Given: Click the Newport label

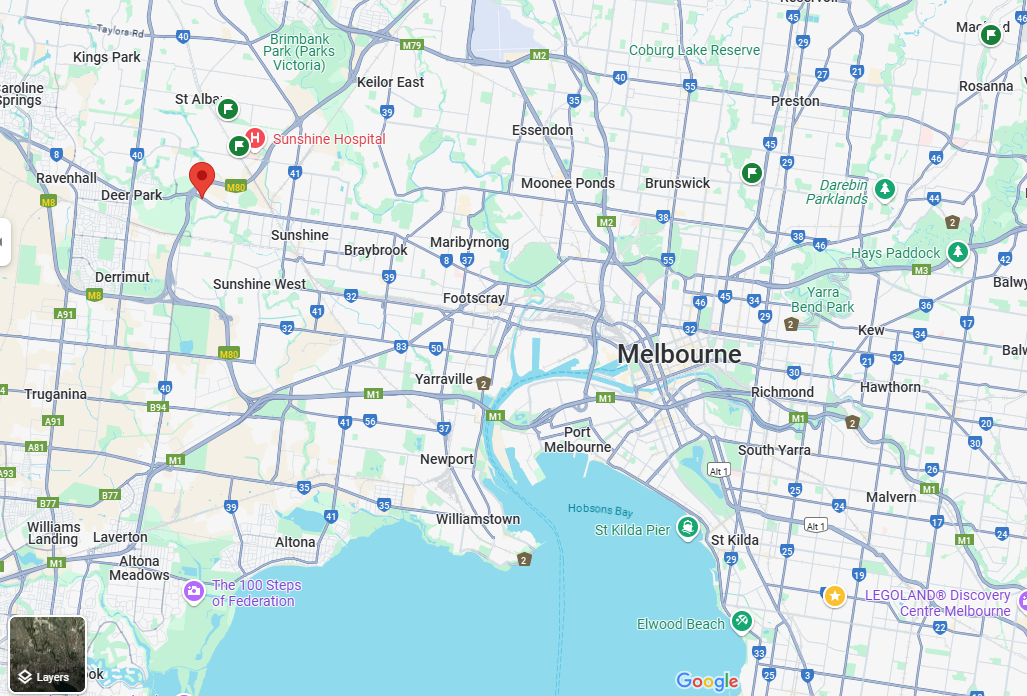Looking at the screenshot, I should (447, 460).
